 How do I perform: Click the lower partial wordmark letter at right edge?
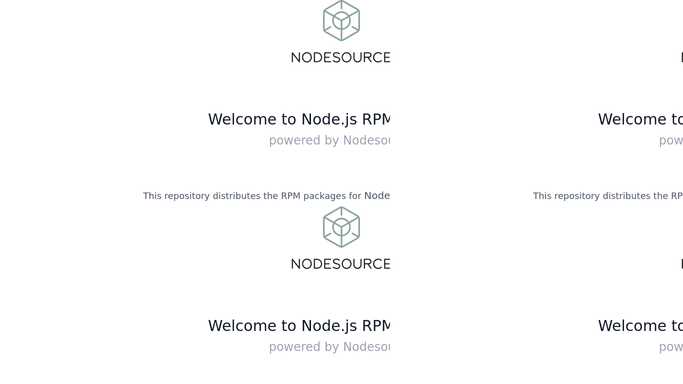coord(682,264)
